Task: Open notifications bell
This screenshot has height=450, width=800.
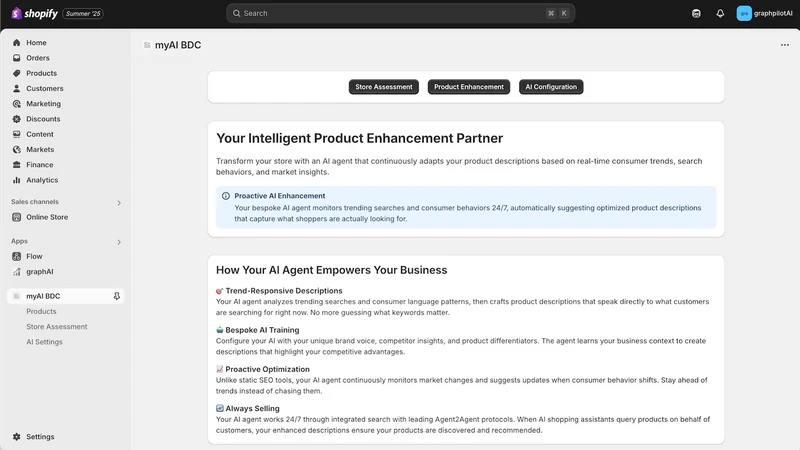Action: [720, 13]
